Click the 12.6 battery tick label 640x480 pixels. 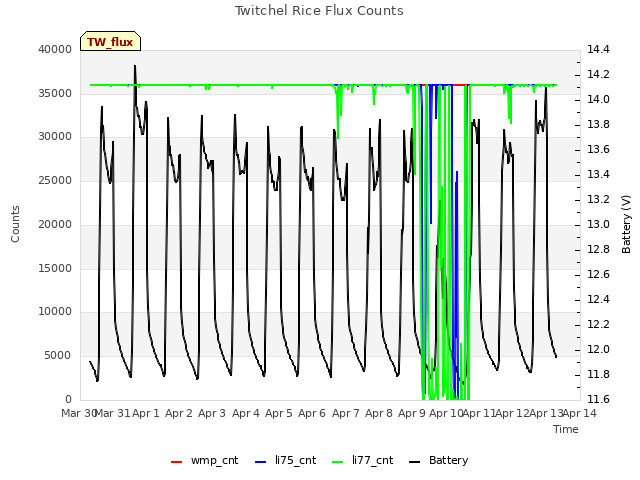tap(598, 274)
